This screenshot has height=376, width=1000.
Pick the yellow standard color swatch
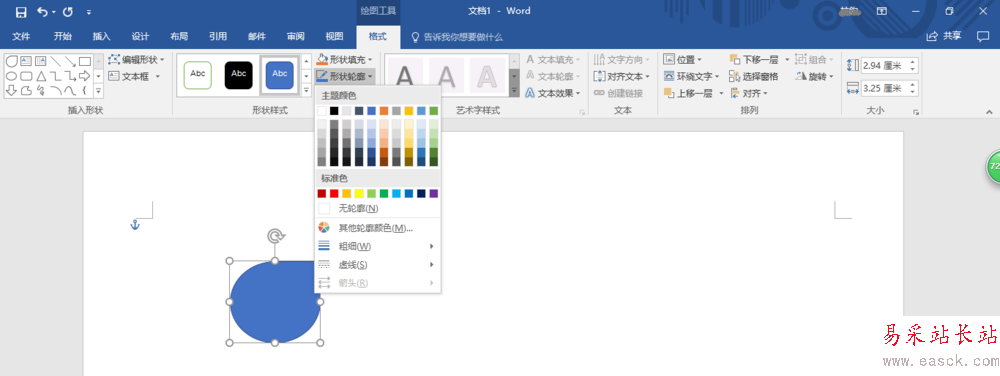click(359, 193)
